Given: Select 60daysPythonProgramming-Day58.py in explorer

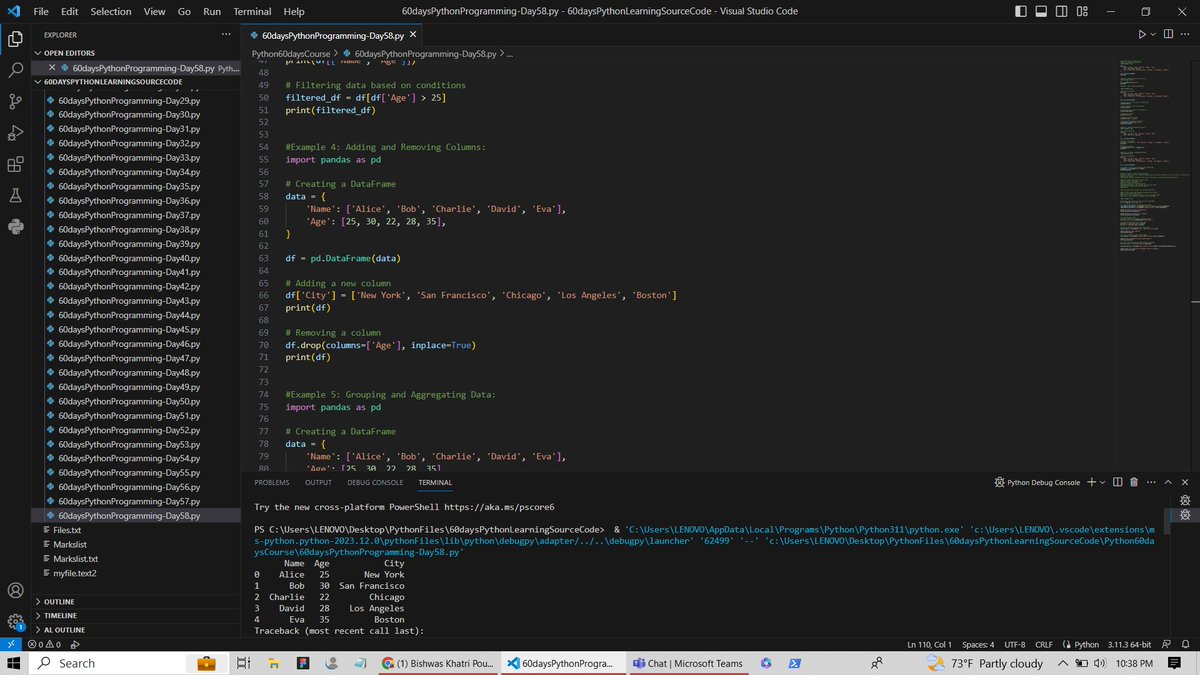Looking at the screenshot, I should pyautogui.click(x=135, y=515).
